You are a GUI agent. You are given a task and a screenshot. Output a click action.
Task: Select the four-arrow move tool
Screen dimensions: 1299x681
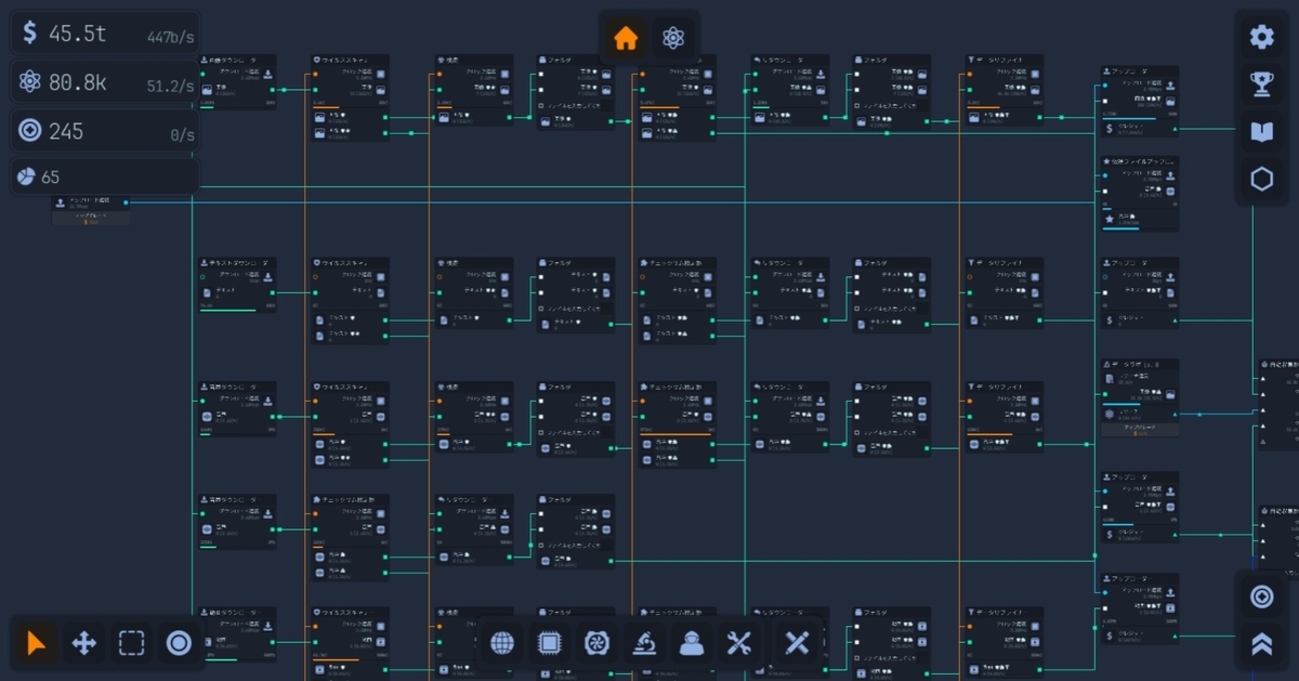coord(84,643)
